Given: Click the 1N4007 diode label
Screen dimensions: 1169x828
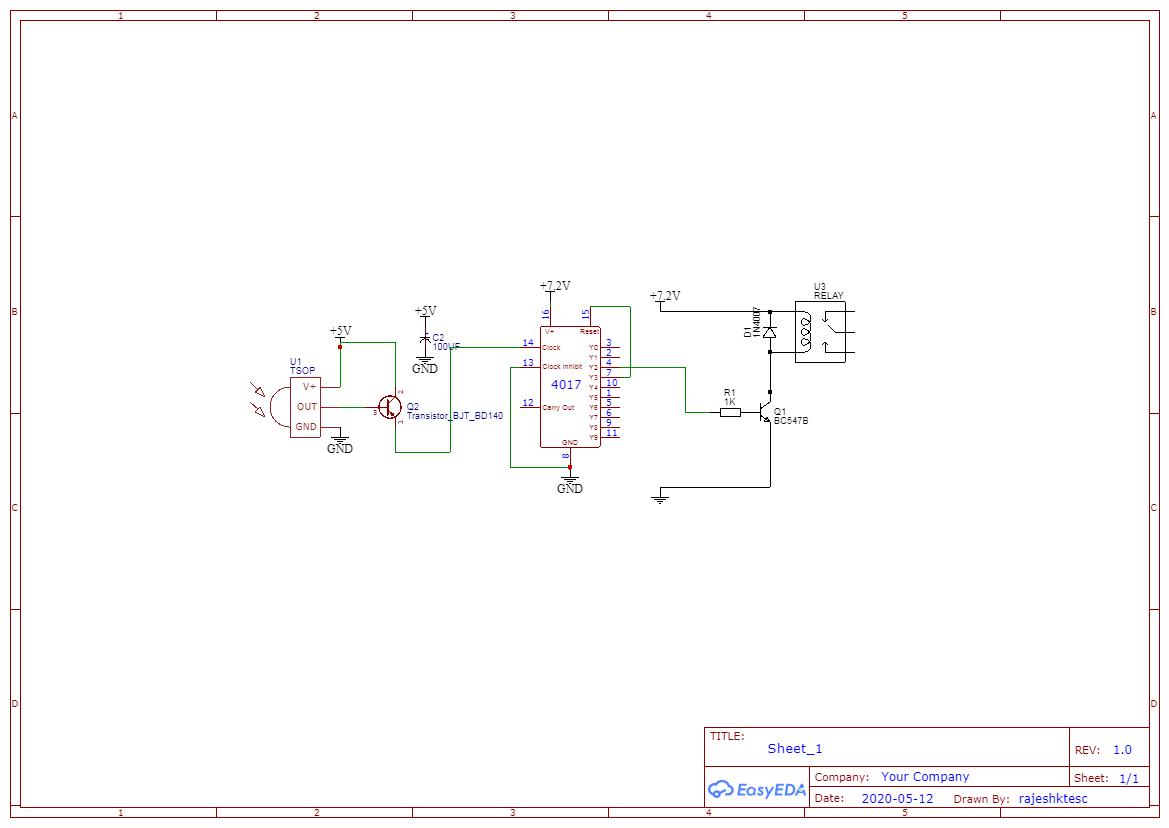Looking at the screenshot, I should click(x=757, y=322).
